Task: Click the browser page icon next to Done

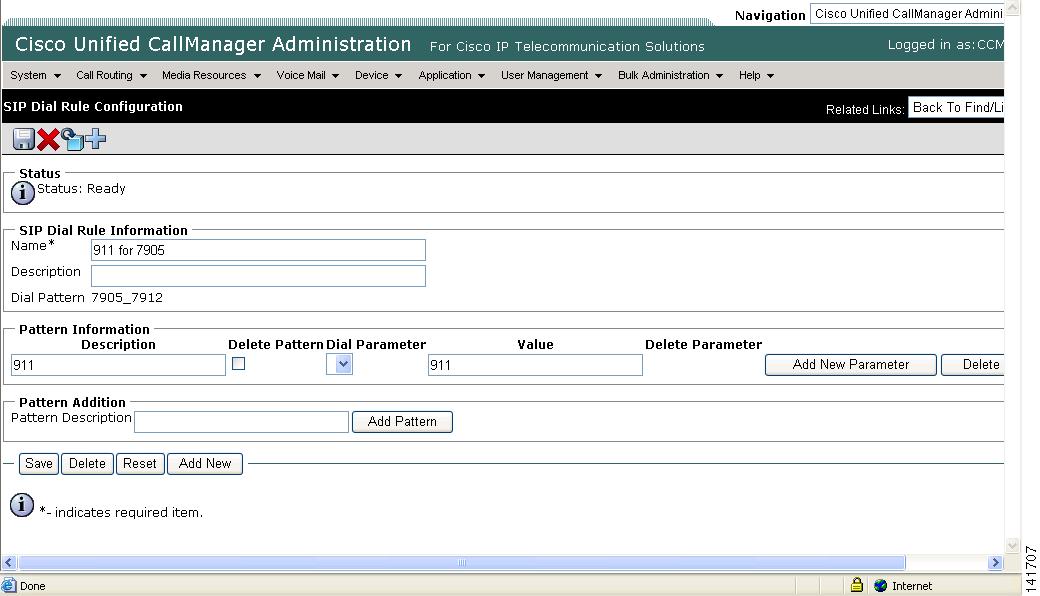Action: click(x=9, y=585)
